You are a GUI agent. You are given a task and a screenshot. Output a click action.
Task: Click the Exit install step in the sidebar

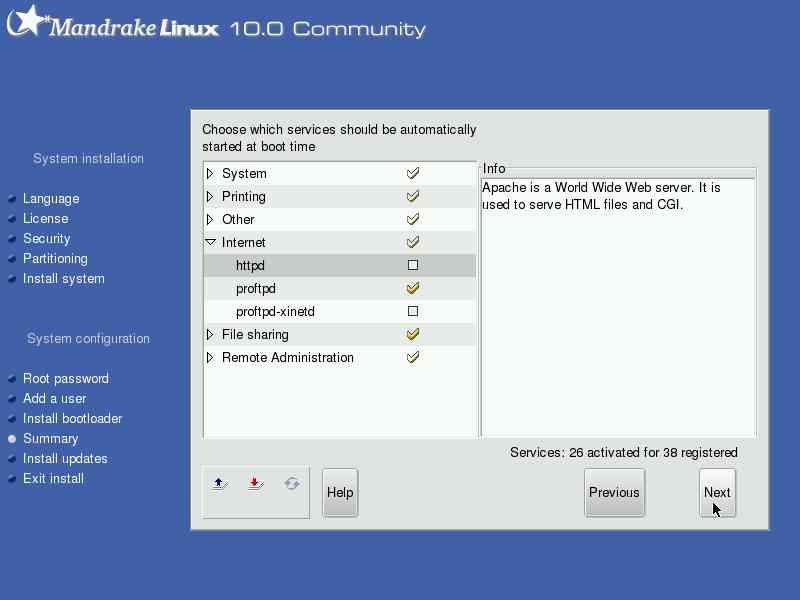pos(53,479)
